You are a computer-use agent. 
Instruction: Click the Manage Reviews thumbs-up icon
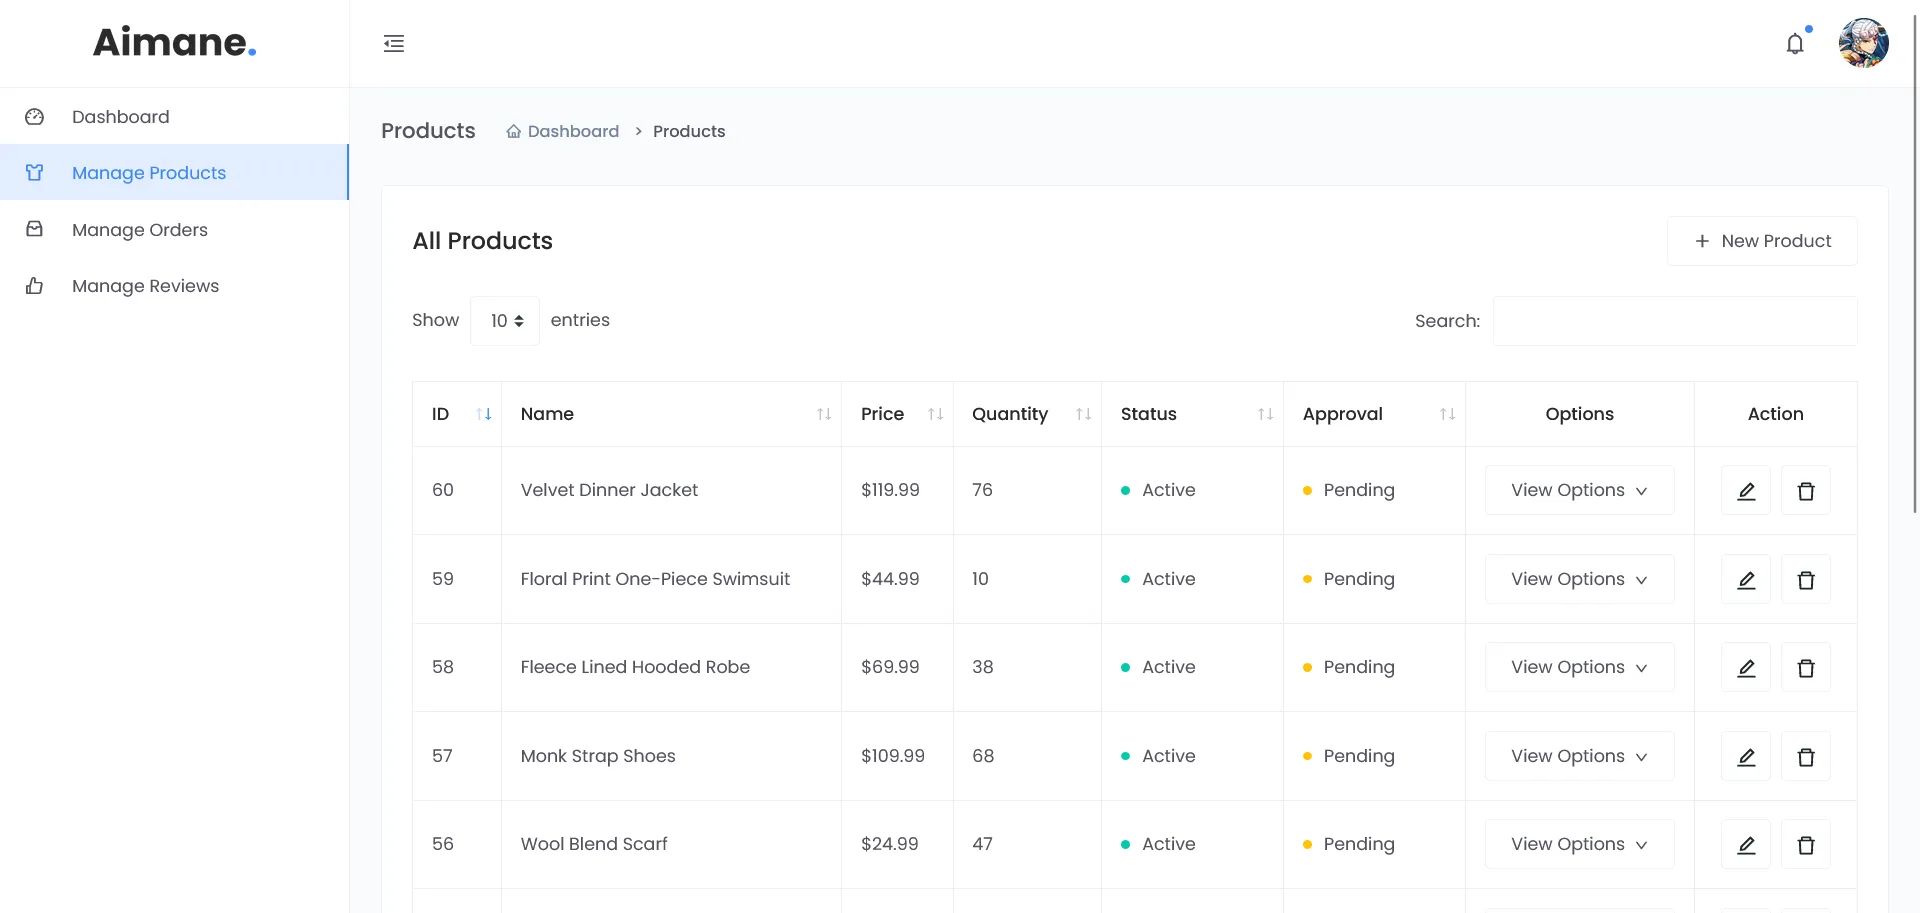coord(34,286)
